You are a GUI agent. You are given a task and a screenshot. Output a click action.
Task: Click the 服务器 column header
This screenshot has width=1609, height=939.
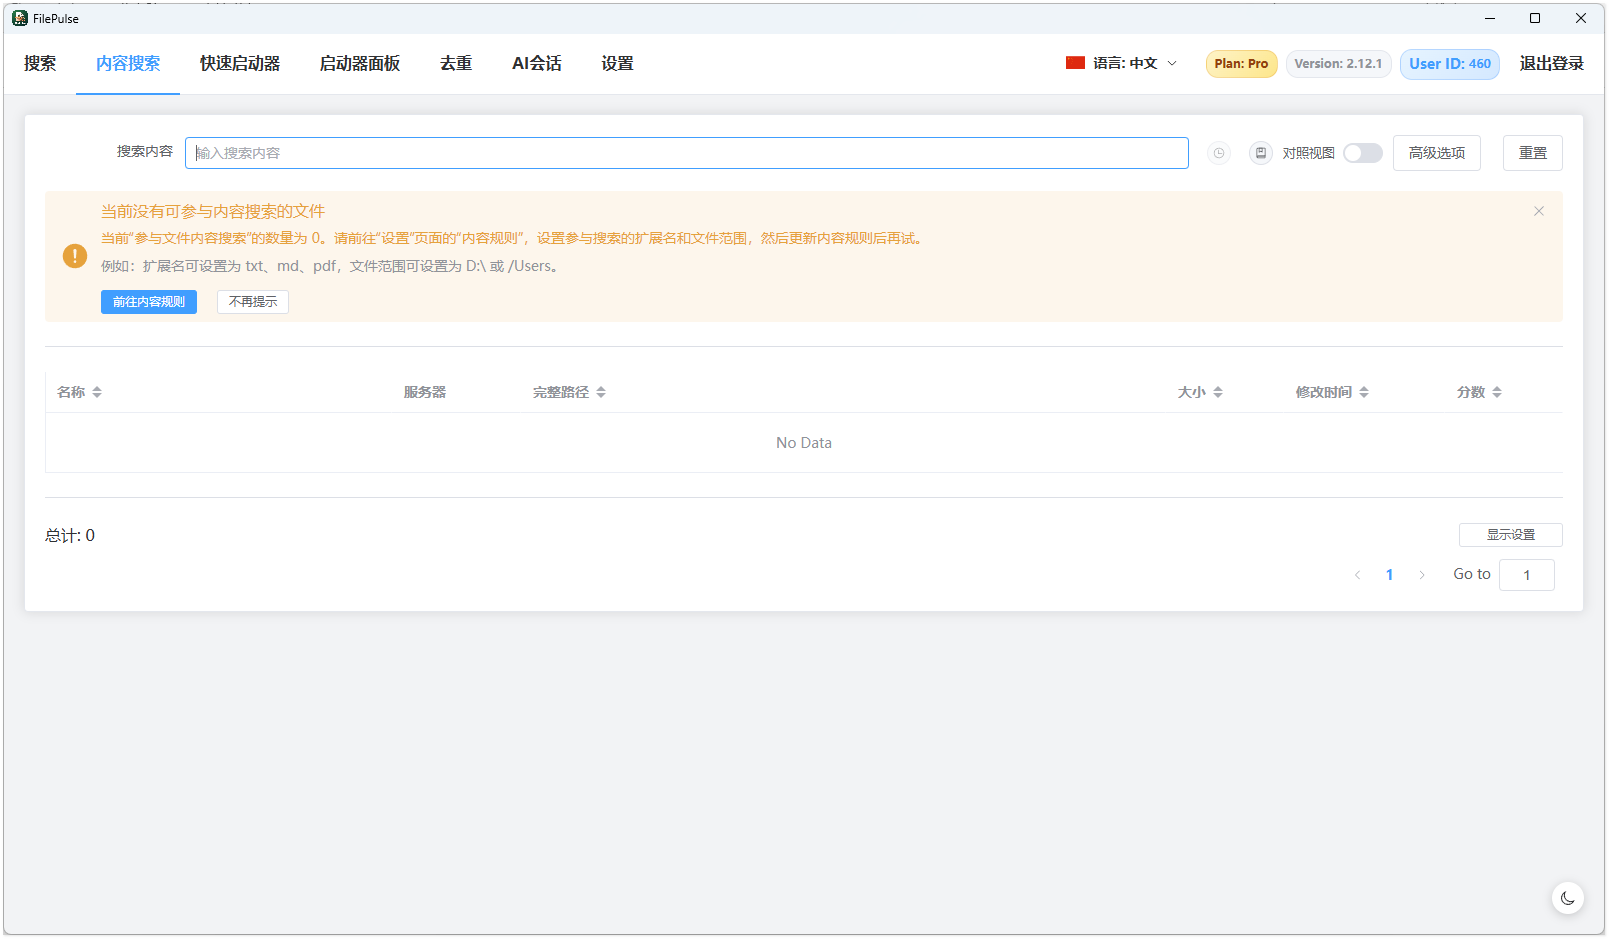[425, 392]
